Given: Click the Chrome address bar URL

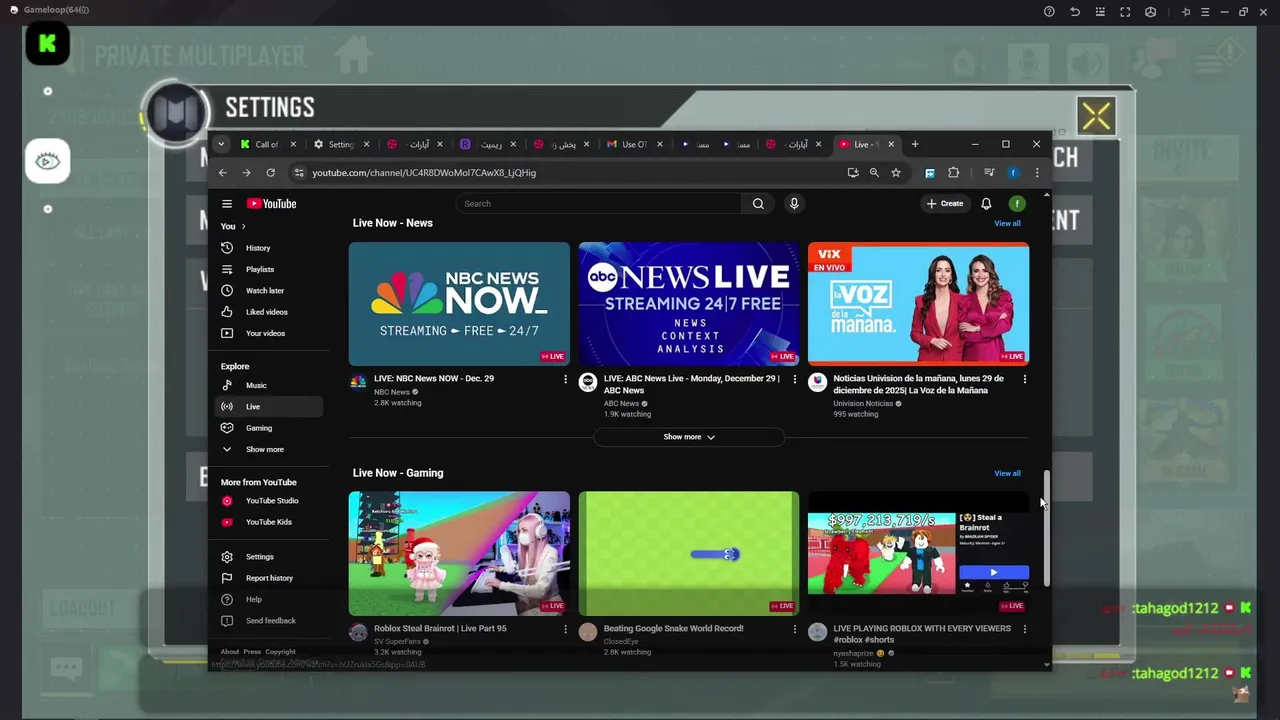Looking at the screenshot, I should click(x=424, y=173).
